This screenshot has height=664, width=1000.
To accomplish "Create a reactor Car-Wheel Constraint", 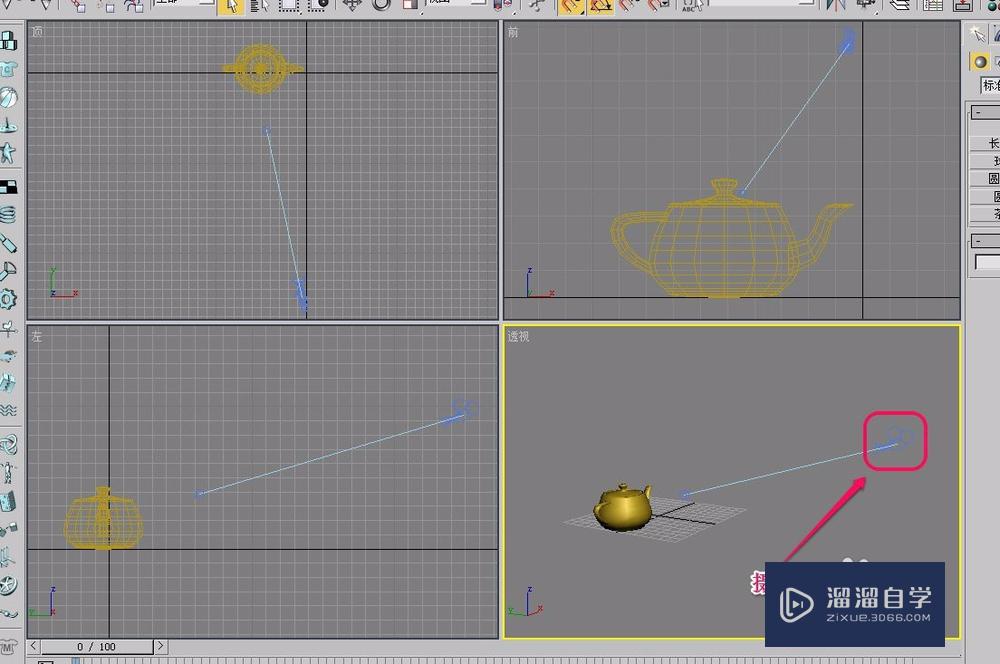I will point(8,585).
